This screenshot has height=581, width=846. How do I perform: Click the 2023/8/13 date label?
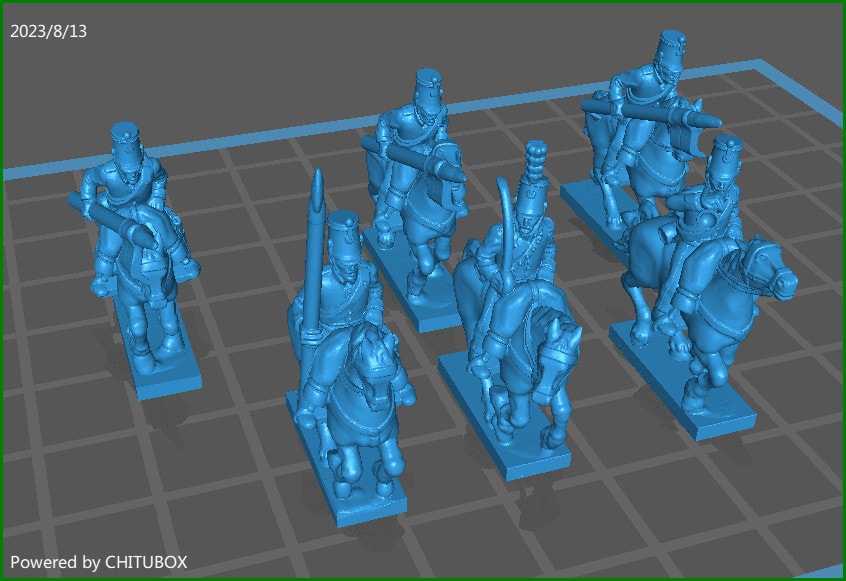47,30
